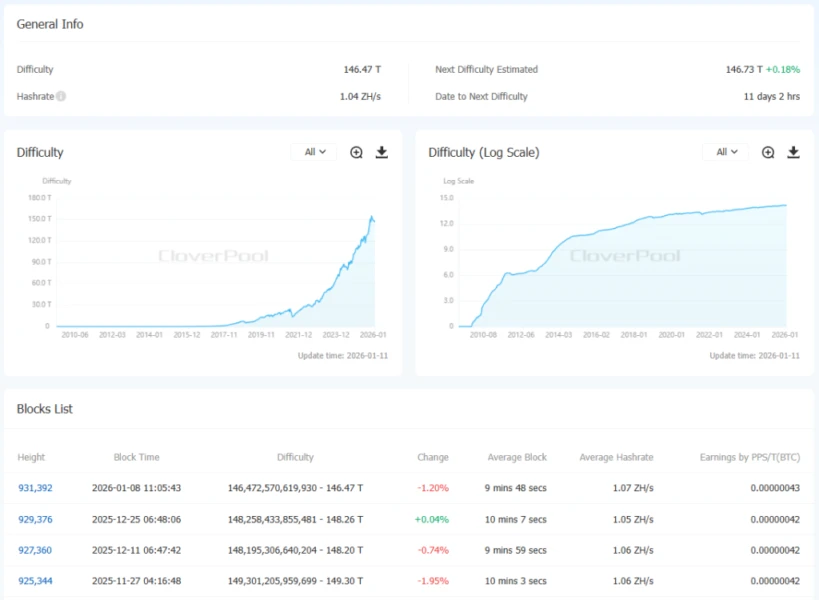This screenshot has height=600, width=819.
Task: Click the Next Difficulty Estimated value 146.73 T
Action: (x=744, y=70)
